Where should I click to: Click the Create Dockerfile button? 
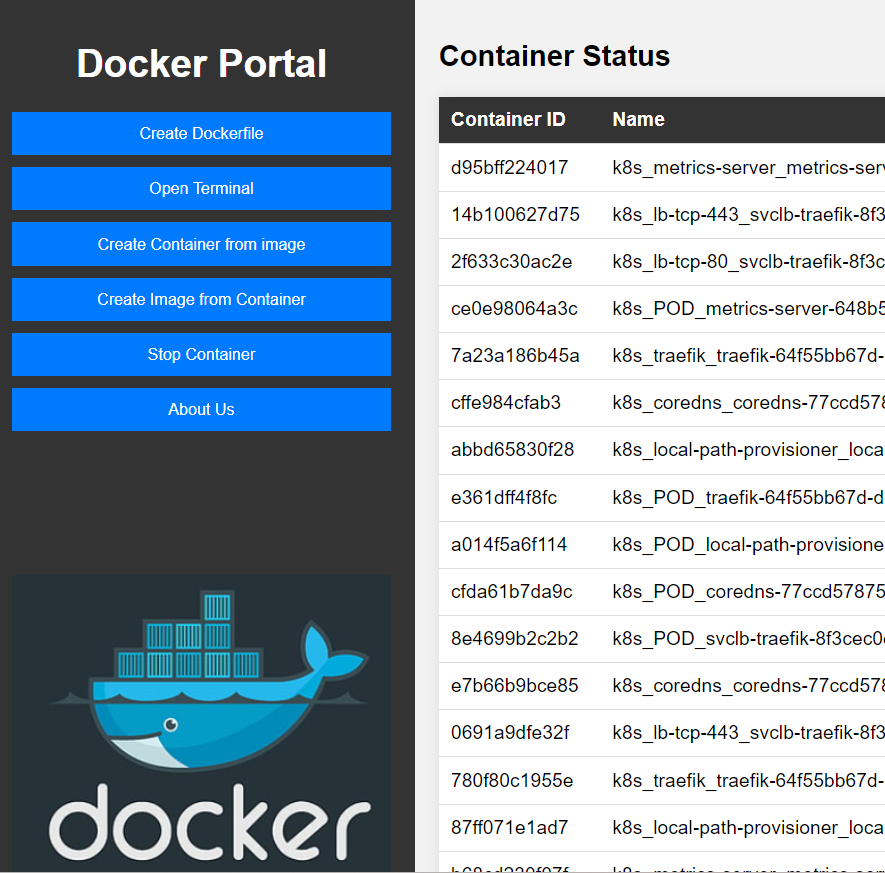(x=201, y=133)
